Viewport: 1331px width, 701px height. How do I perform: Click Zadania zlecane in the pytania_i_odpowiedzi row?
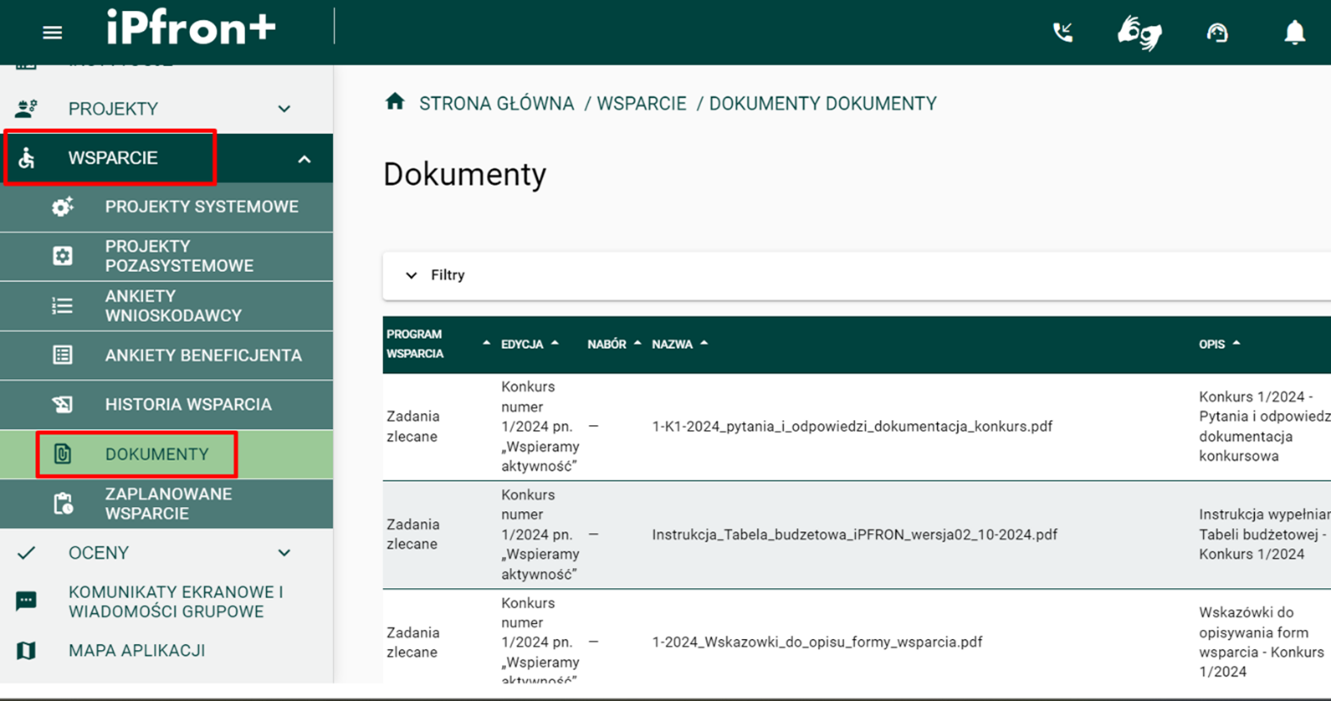coord(413,426)
